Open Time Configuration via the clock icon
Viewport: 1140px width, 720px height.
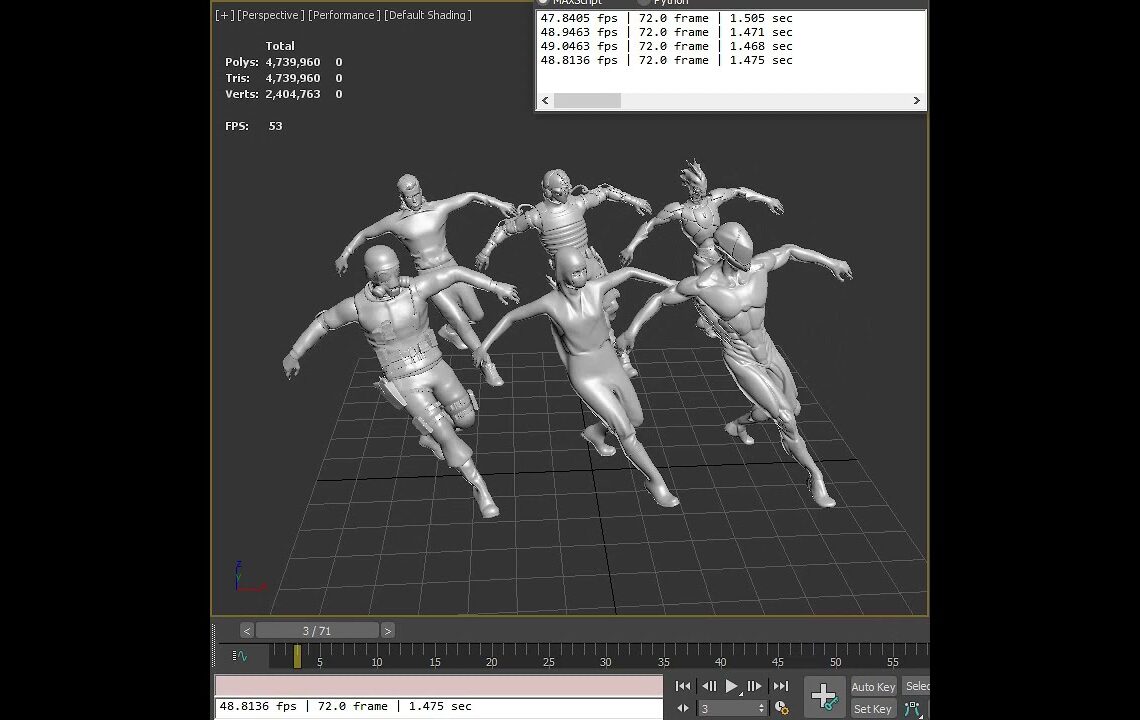783,707
